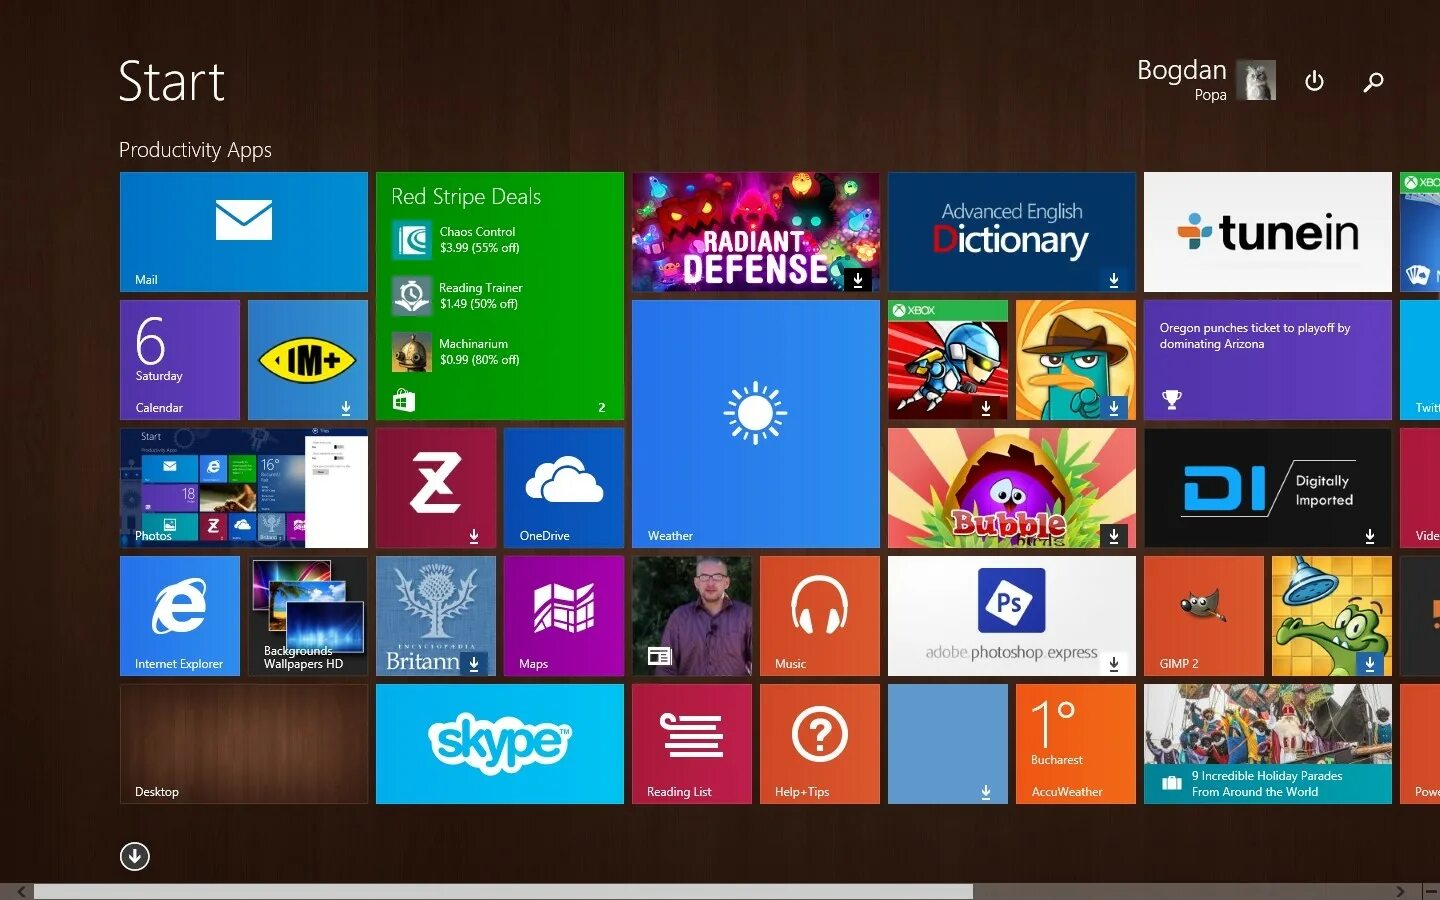Select Chaos Control deal in Red Stripe Deals
The image size is (1440, 900).
[456, 240]
